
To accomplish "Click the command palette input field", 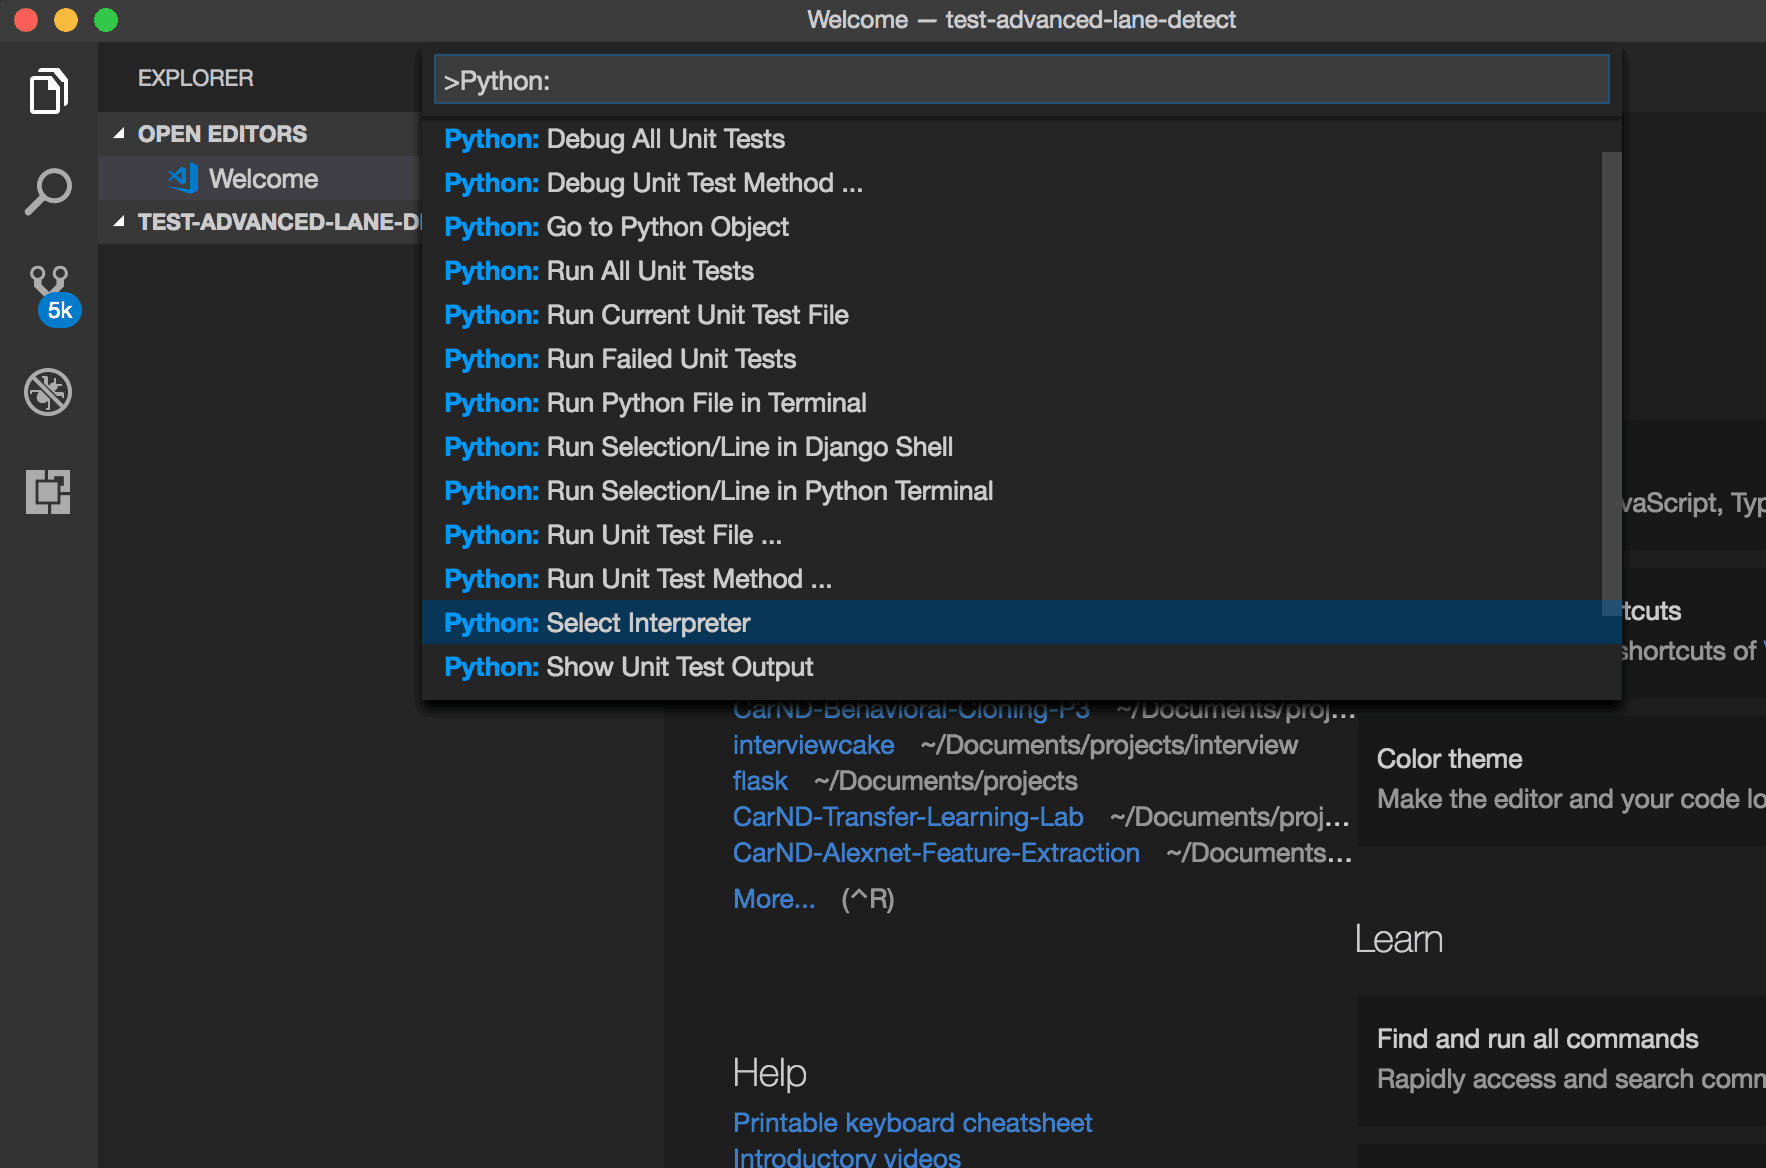I will point(1020,81).
